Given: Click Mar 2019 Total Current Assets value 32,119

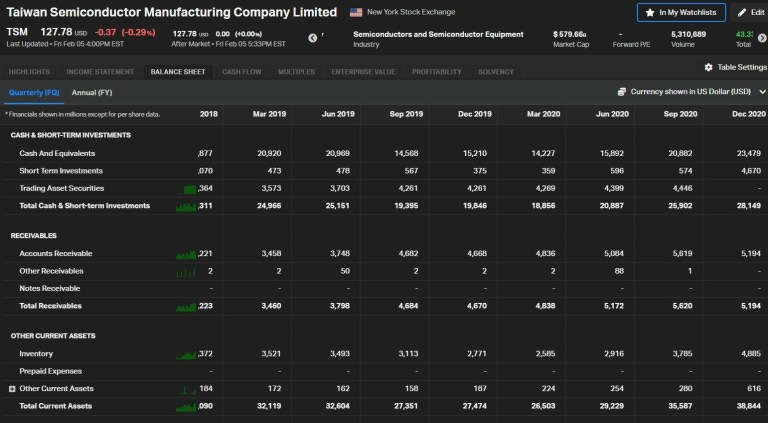Looking at the screenshot, I should point(269,406).
